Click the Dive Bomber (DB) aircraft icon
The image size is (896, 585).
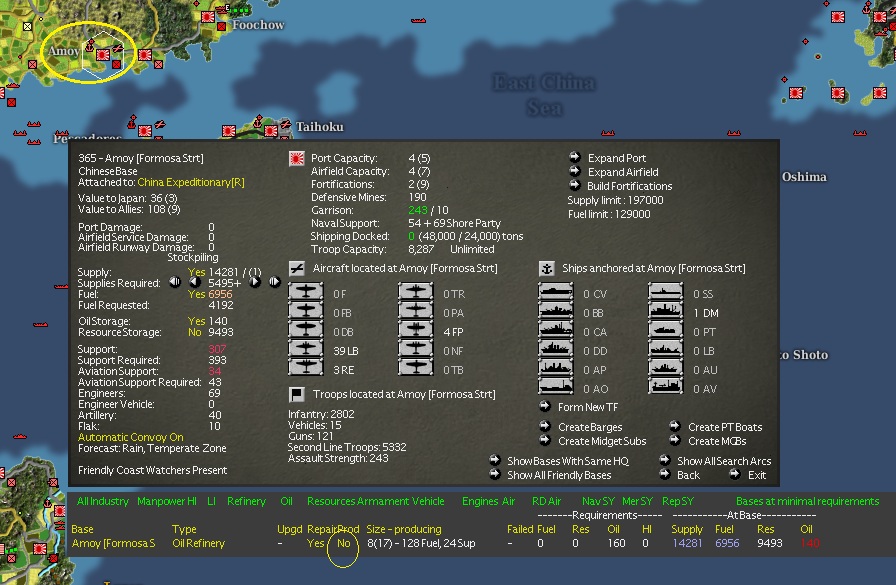[x=306, y=330]
